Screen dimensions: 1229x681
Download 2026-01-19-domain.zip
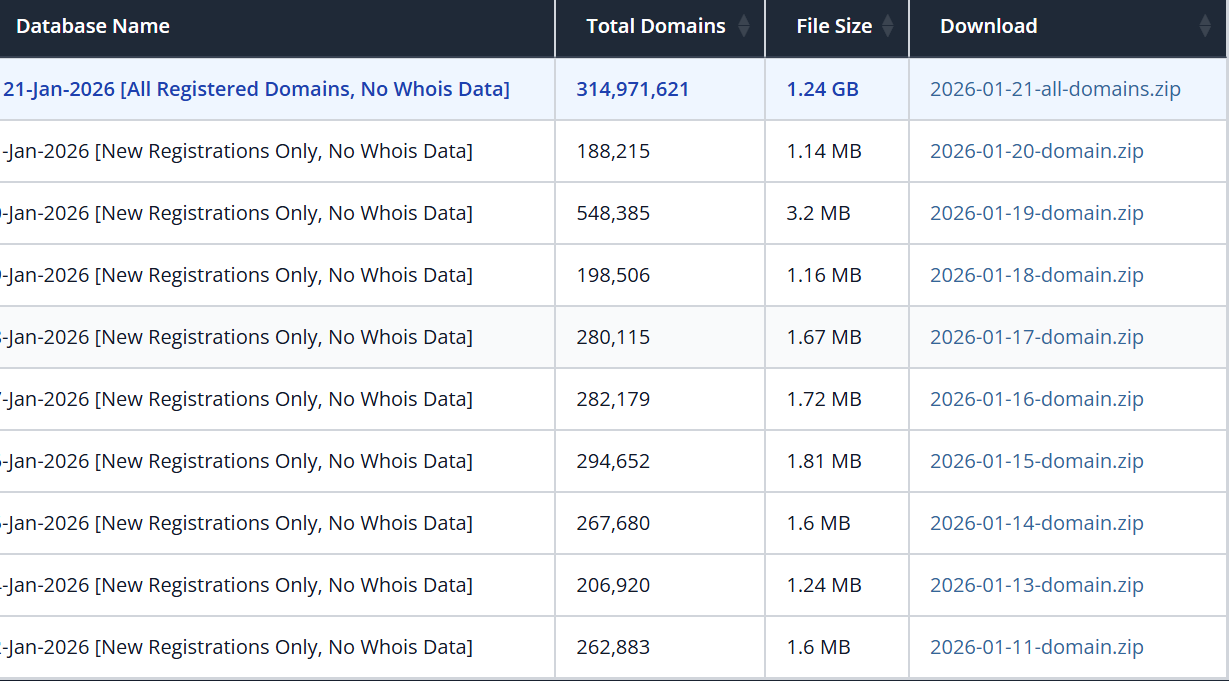tap(1037, 213)
